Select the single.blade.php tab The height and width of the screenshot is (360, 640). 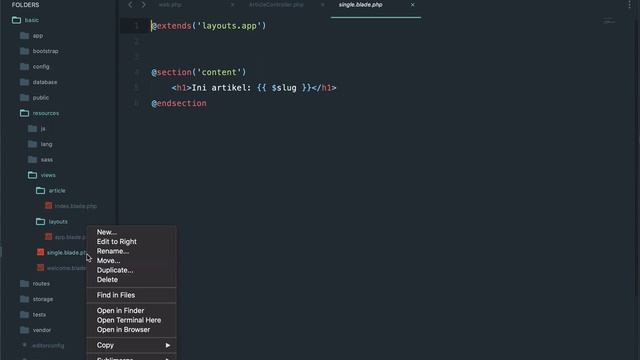(x=360, y=5)
